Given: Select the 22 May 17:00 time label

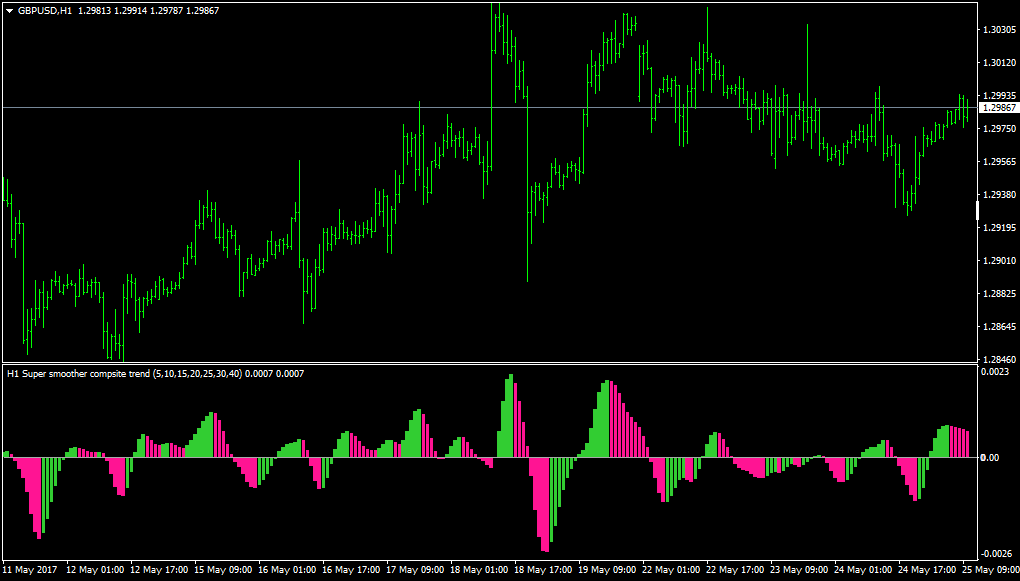Looking at the screenshot, I should point(736,569).
